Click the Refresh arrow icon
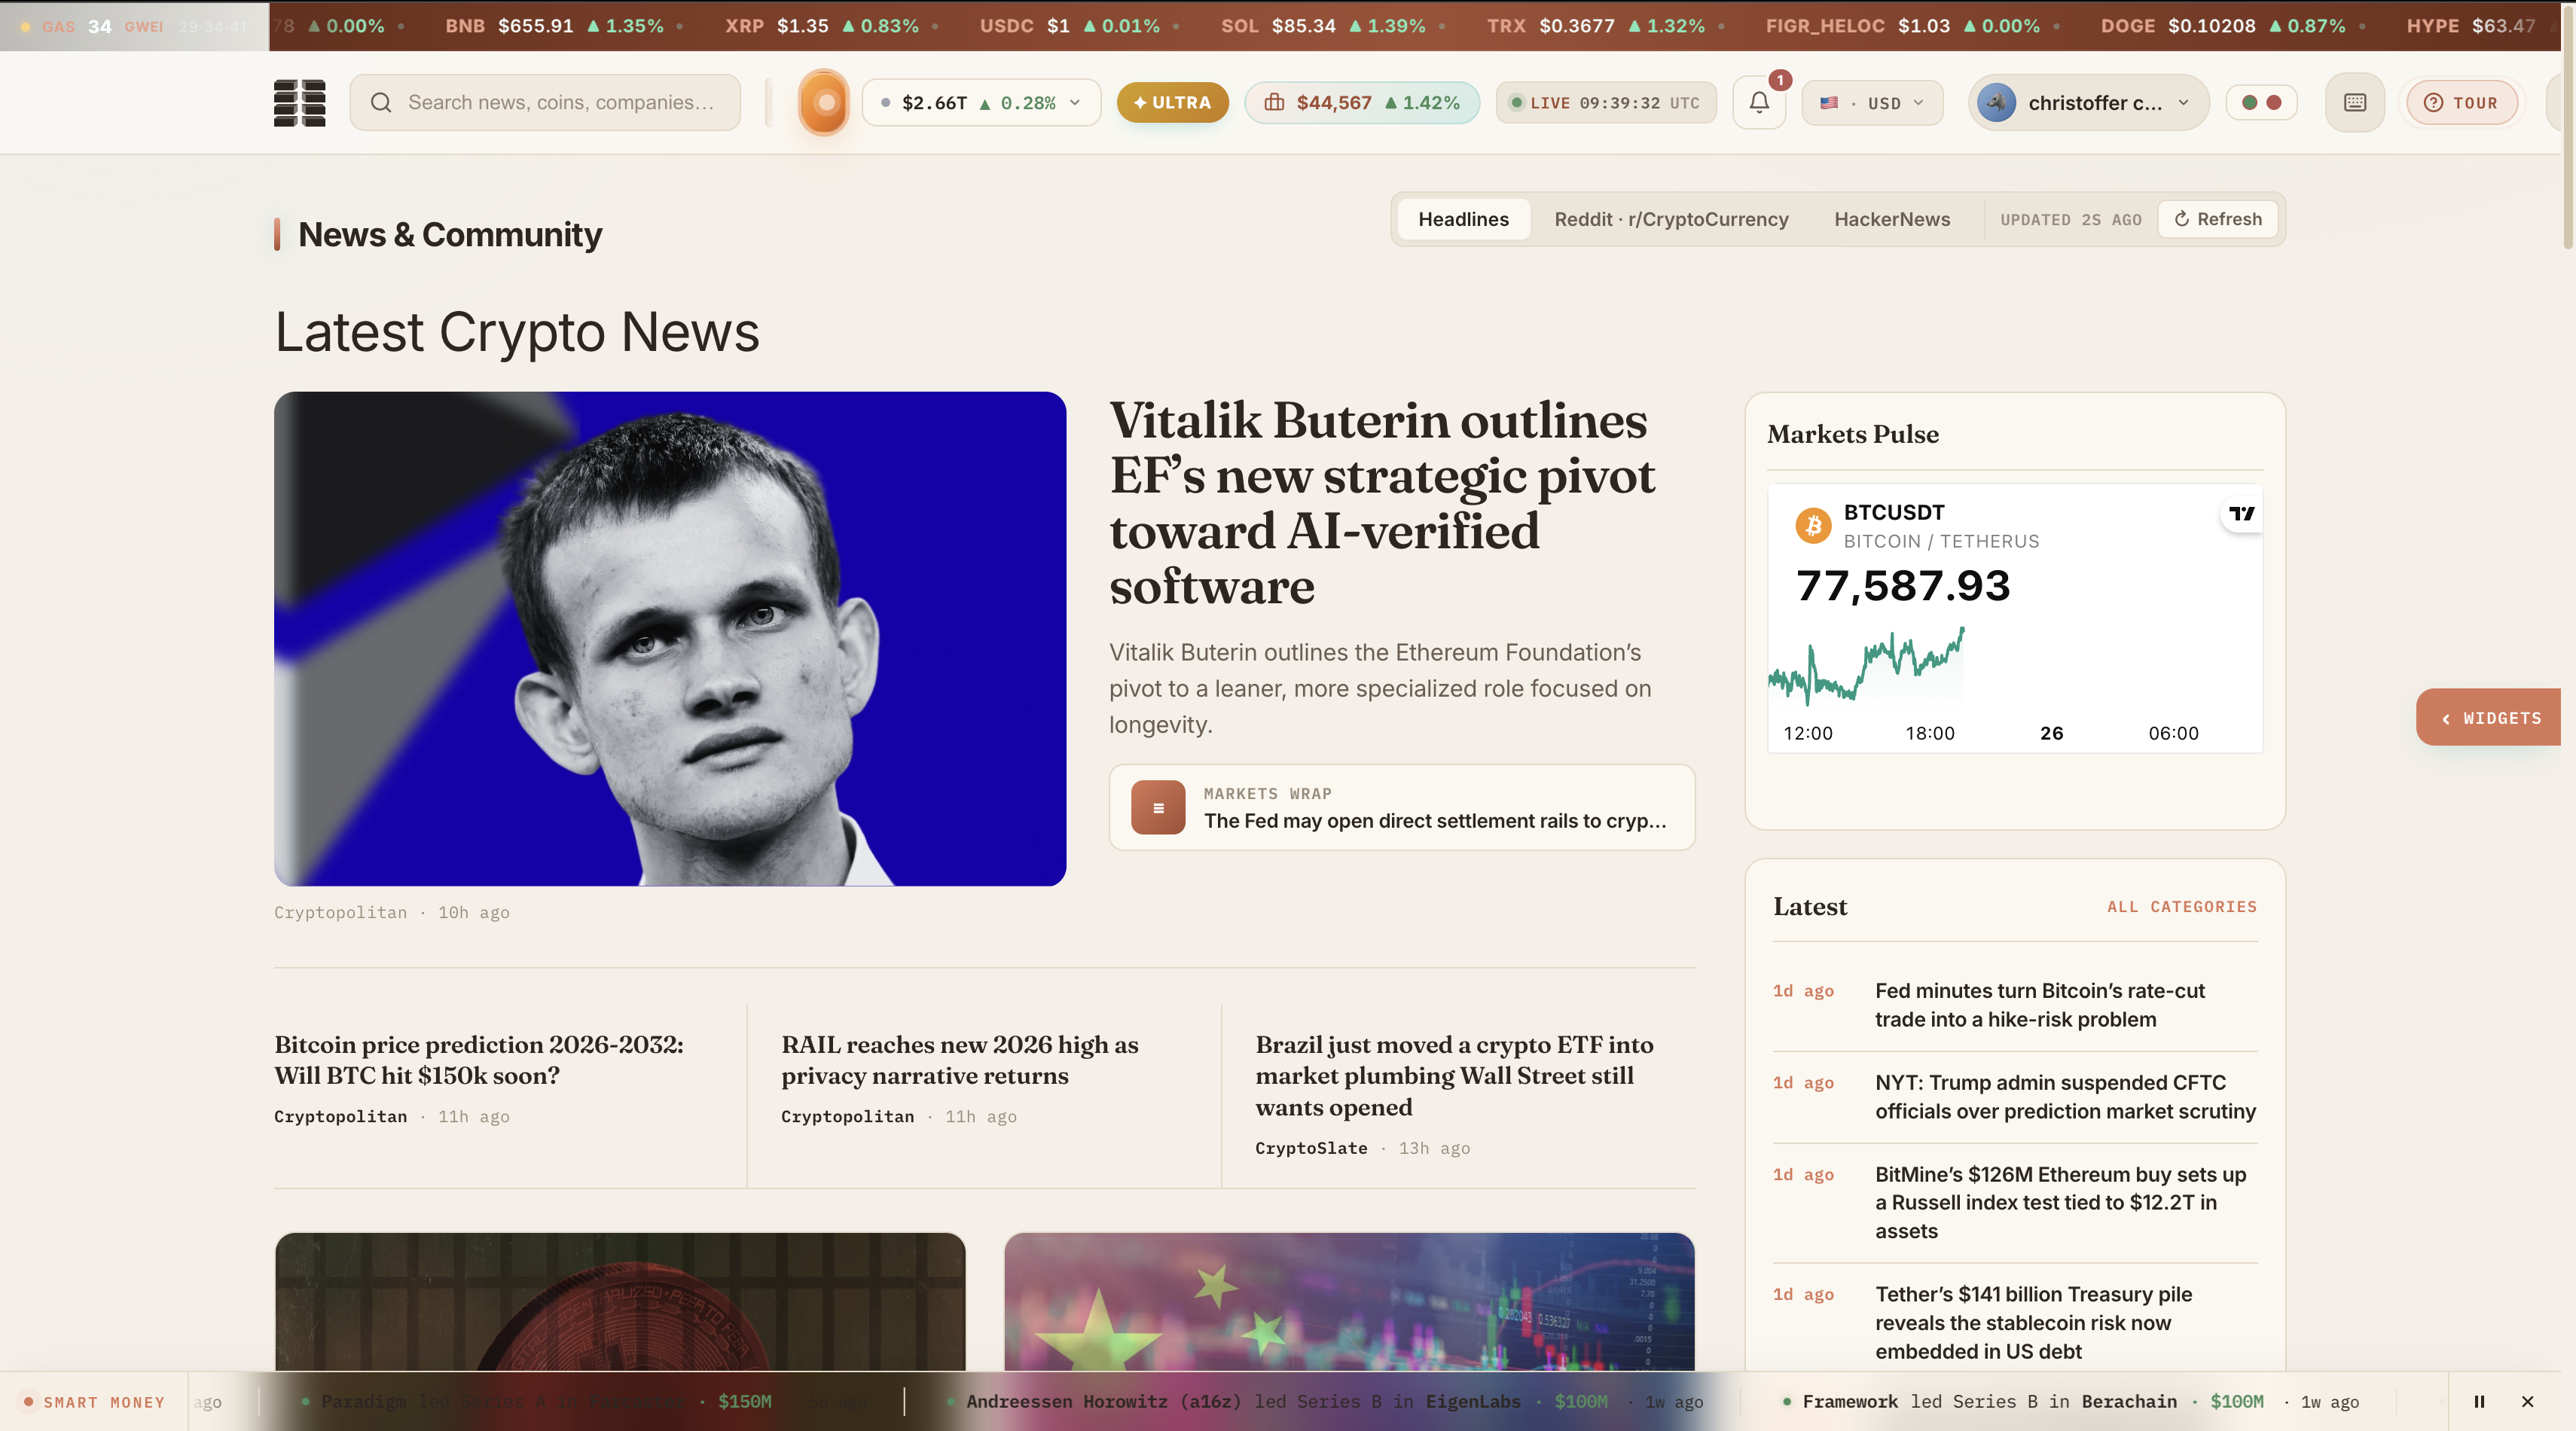 [2182, 219]
